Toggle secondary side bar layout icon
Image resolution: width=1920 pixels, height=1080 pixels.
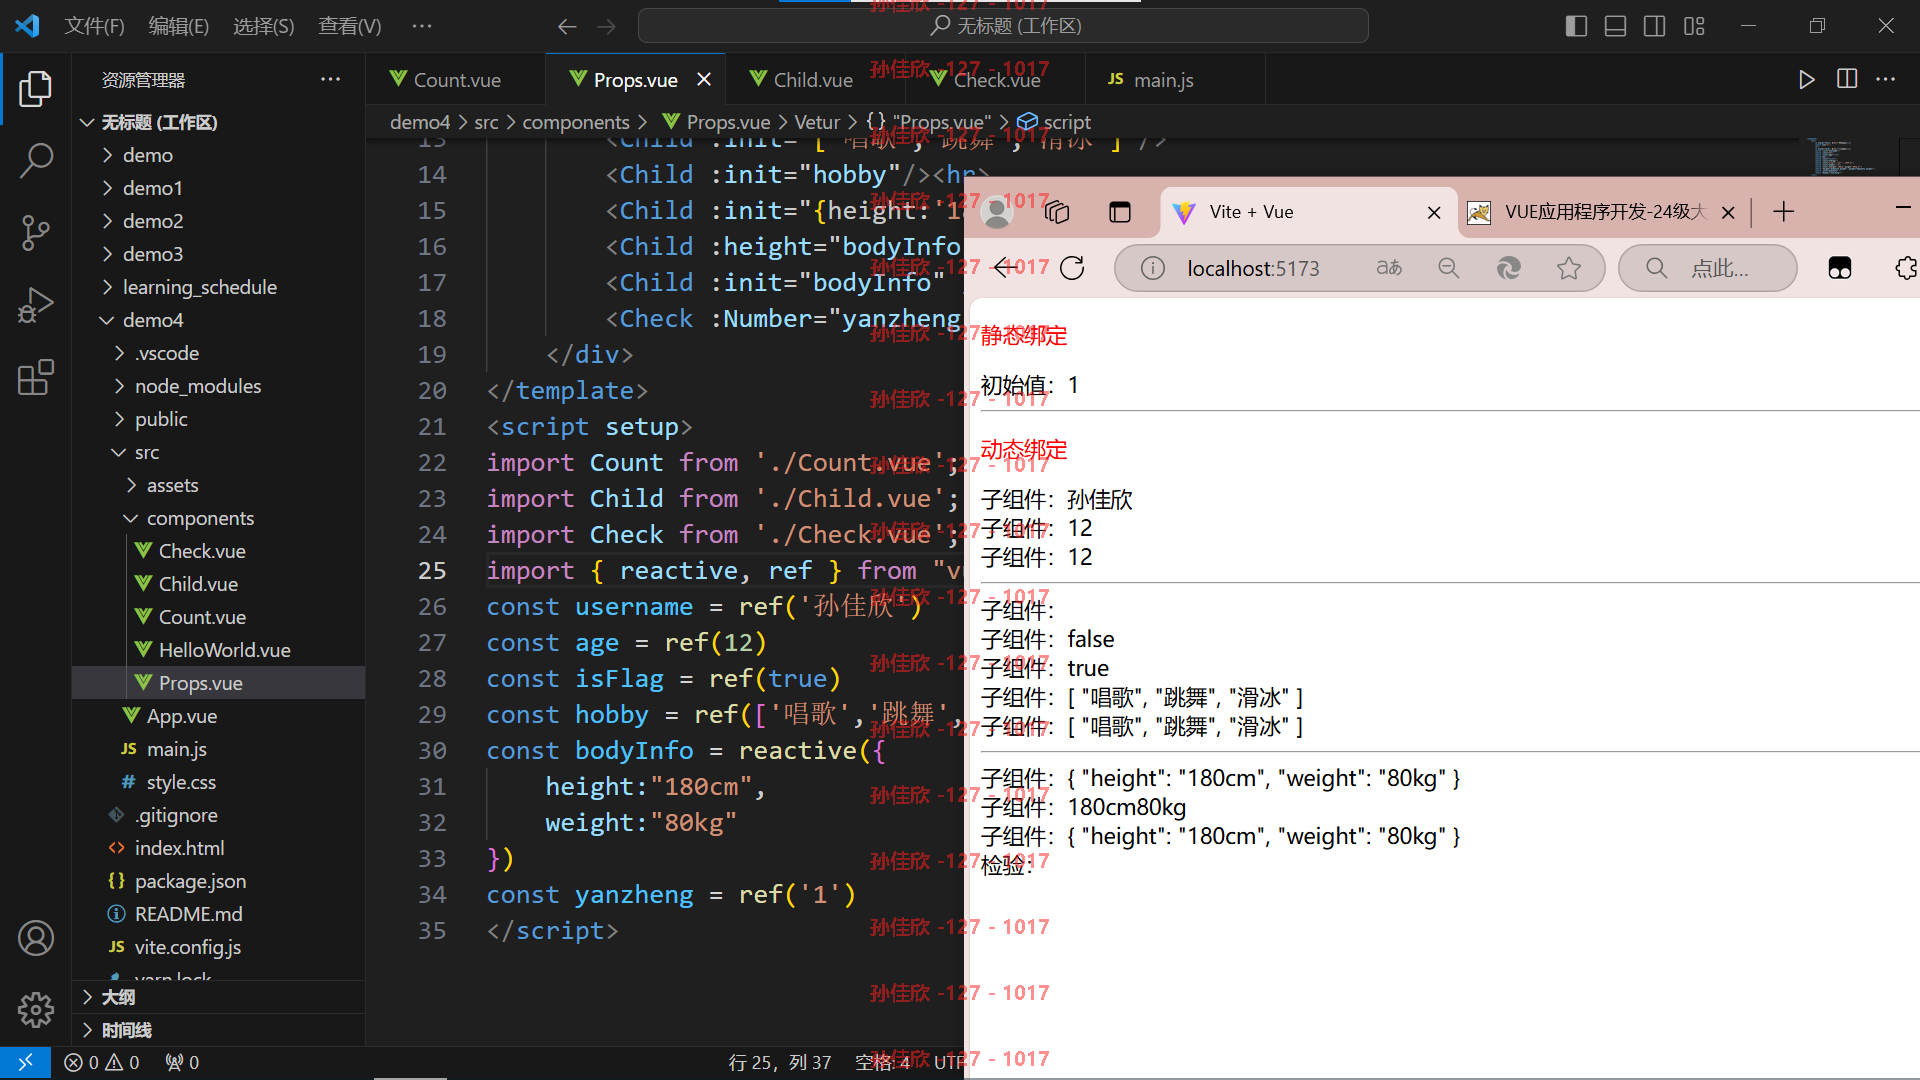(x=1655, y=26)
